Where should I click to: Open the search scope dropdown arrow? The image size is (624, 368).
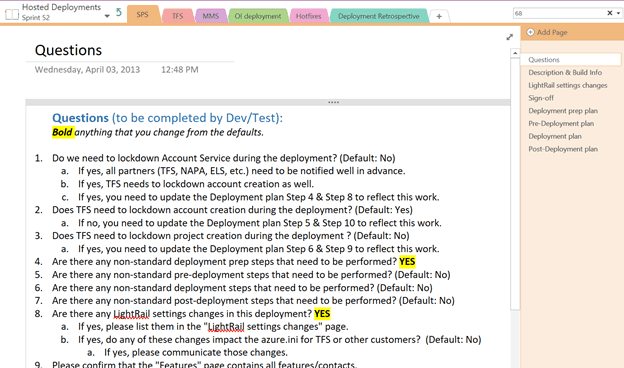tap(618, 13)
